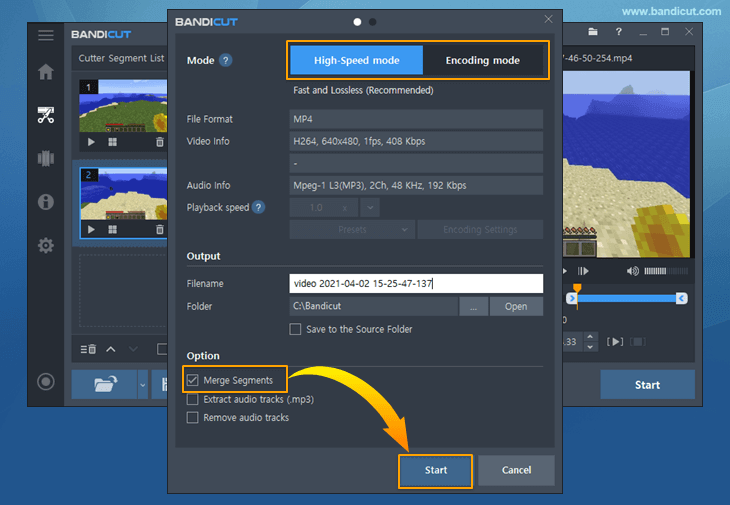
Task: Select the Split mode icon in sidebar
Action: coord(46,158)
